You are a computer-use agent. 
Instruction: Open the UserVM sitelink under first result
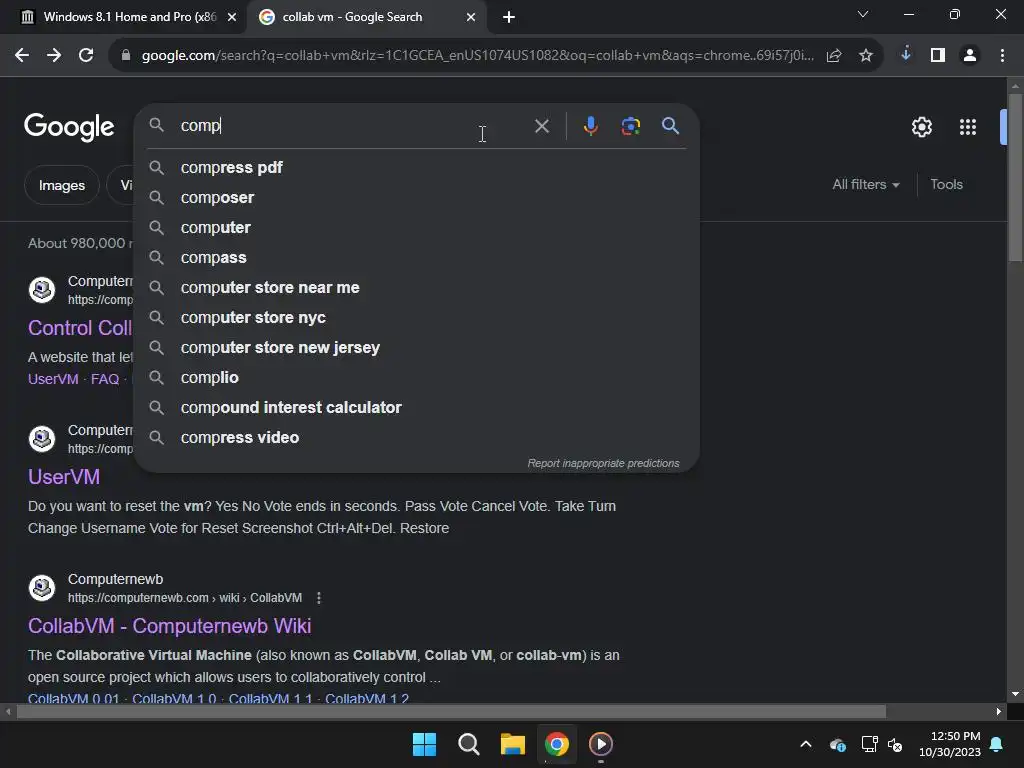(53, 379)
